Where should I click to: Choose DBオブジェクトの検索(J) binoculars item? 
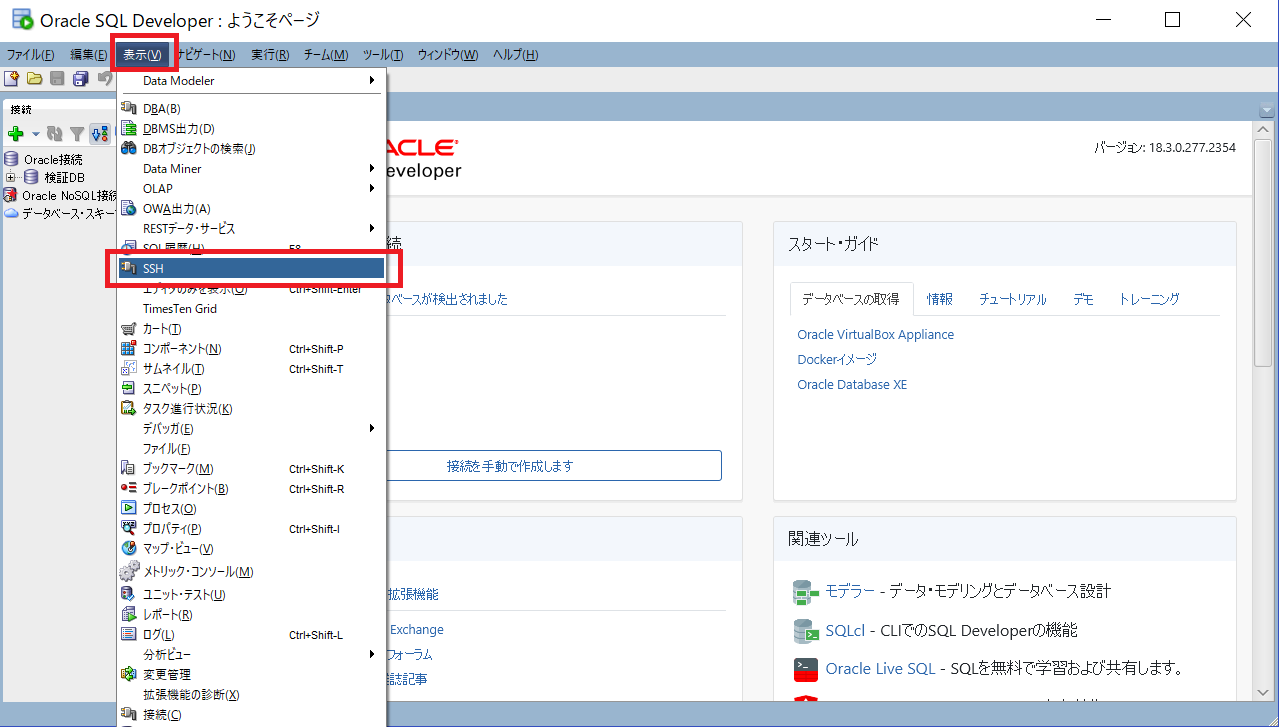click(x=251, y=148)
